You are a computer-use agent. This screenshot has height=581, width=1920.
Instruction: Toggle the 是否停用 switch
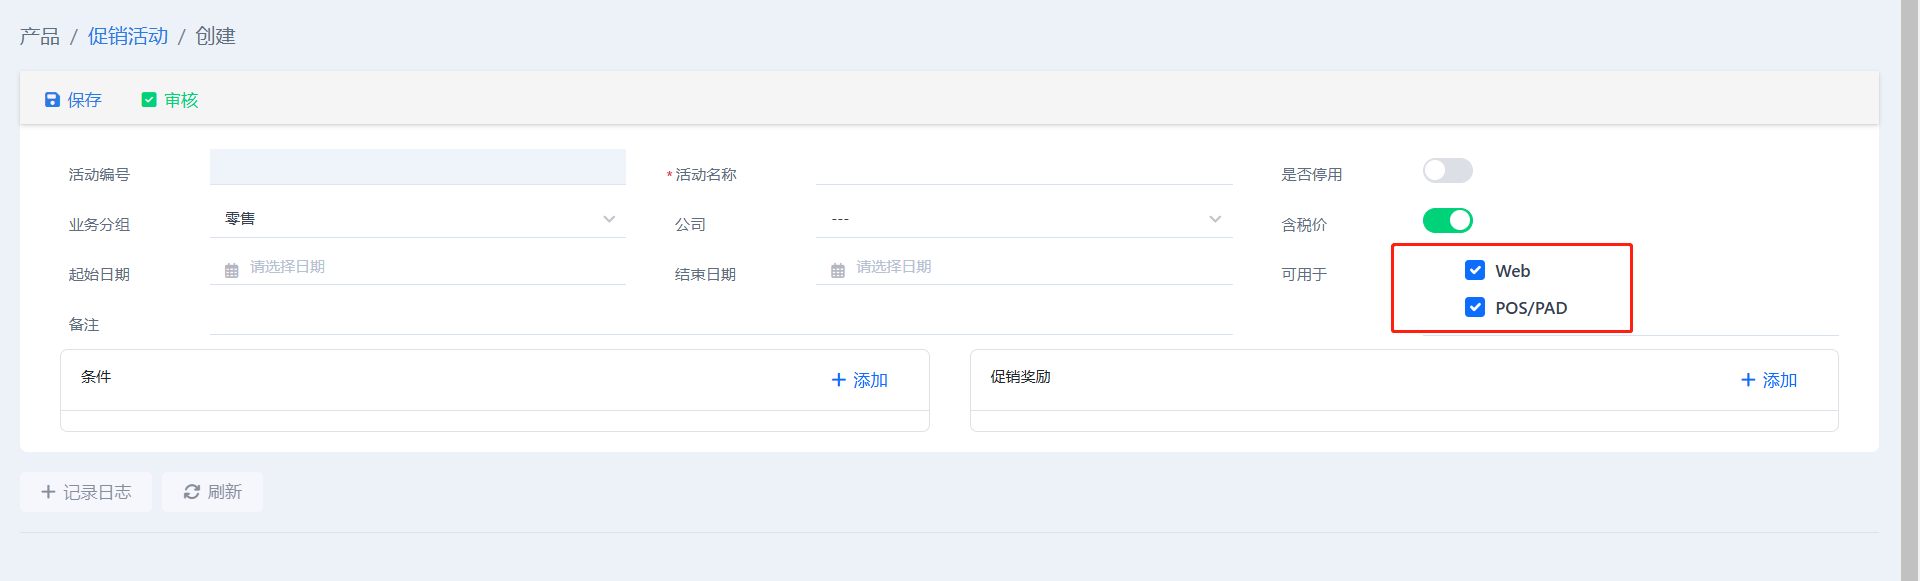[x=1448, y=170]
